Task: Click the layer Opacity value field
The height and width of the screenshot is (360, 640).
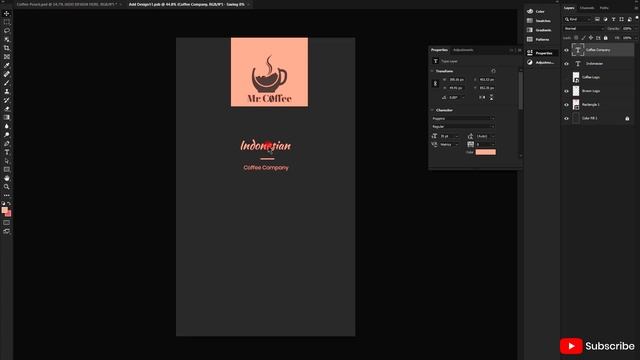Action: pos(628,29)
